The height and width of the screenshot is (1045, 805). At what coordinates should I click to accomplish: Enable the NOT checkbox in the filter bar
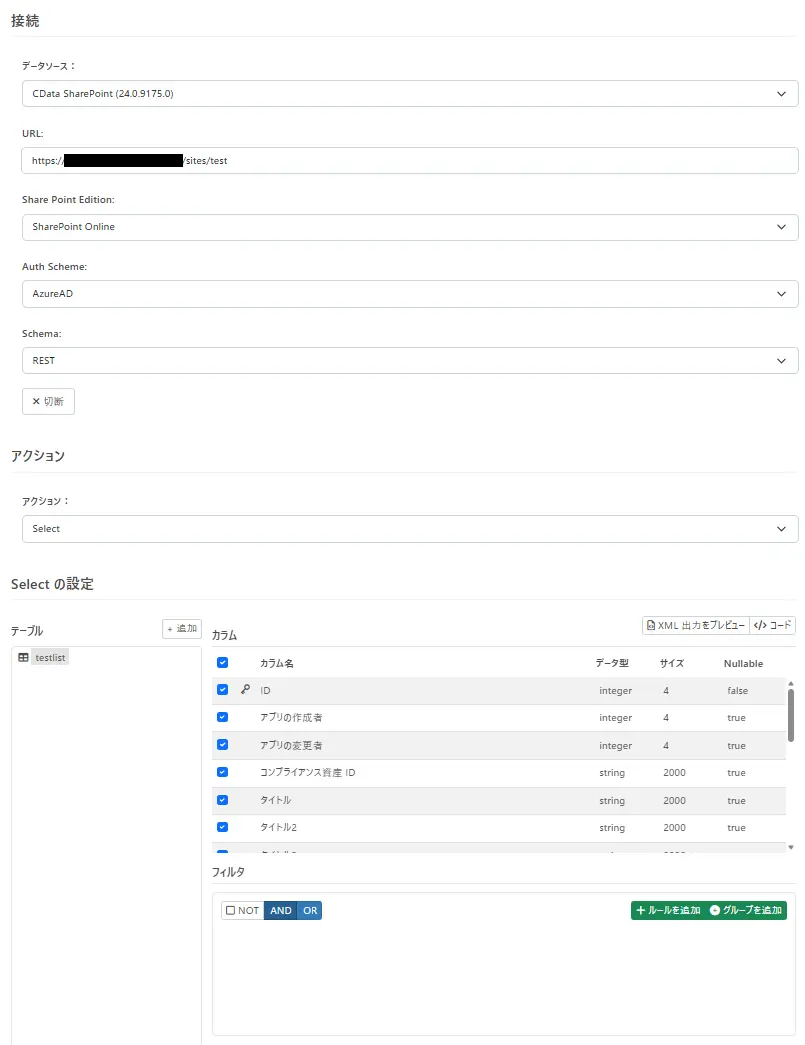(229, 910)
